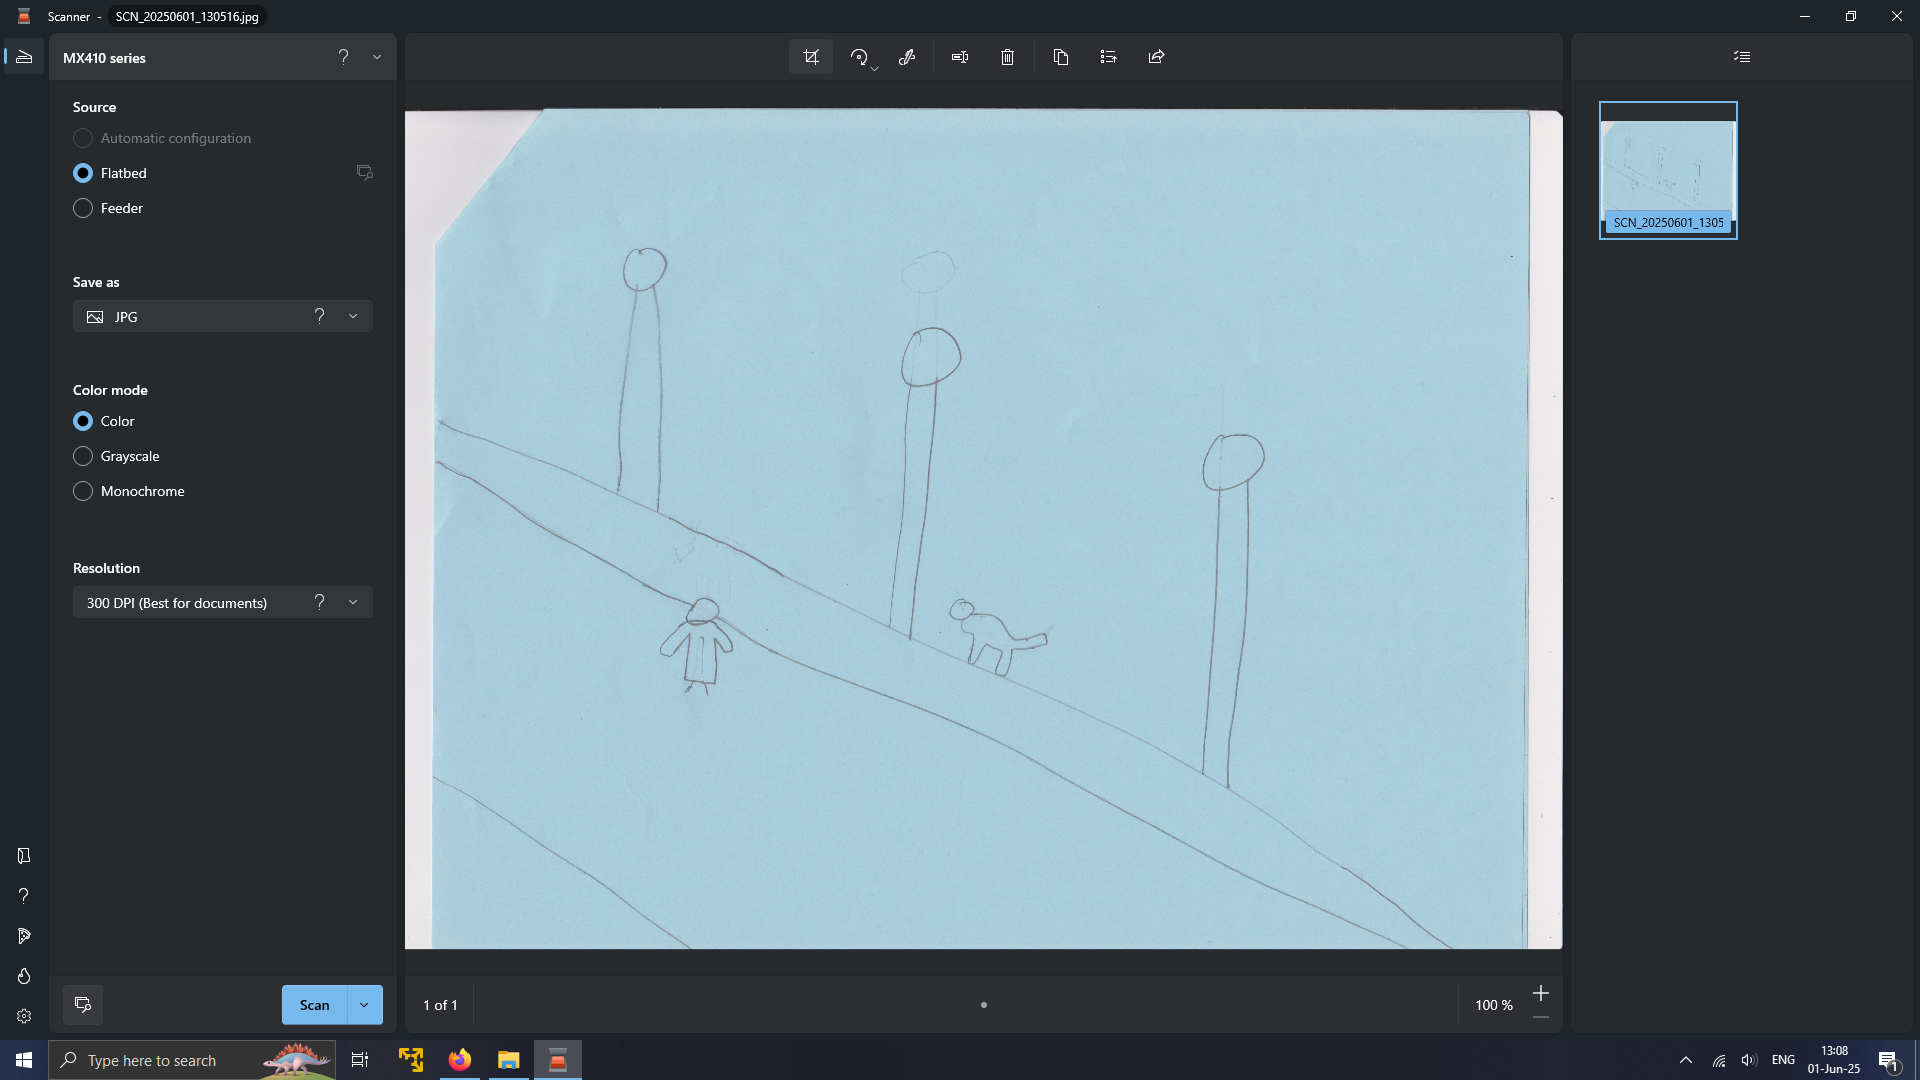Delete the scan with trash icon
Screen dimensions: 1920x1080
[x=1007, y=57]
